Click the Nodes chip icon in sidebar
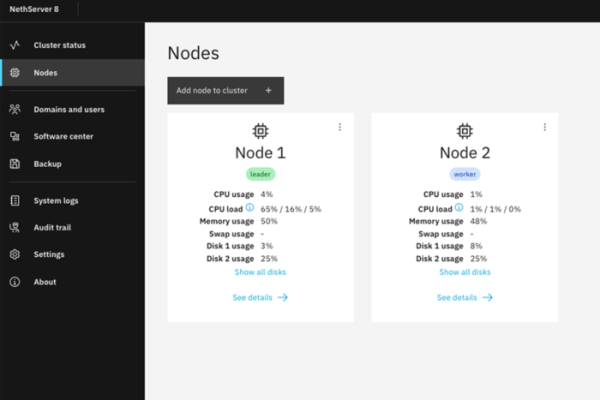 [x=15, y=72]
